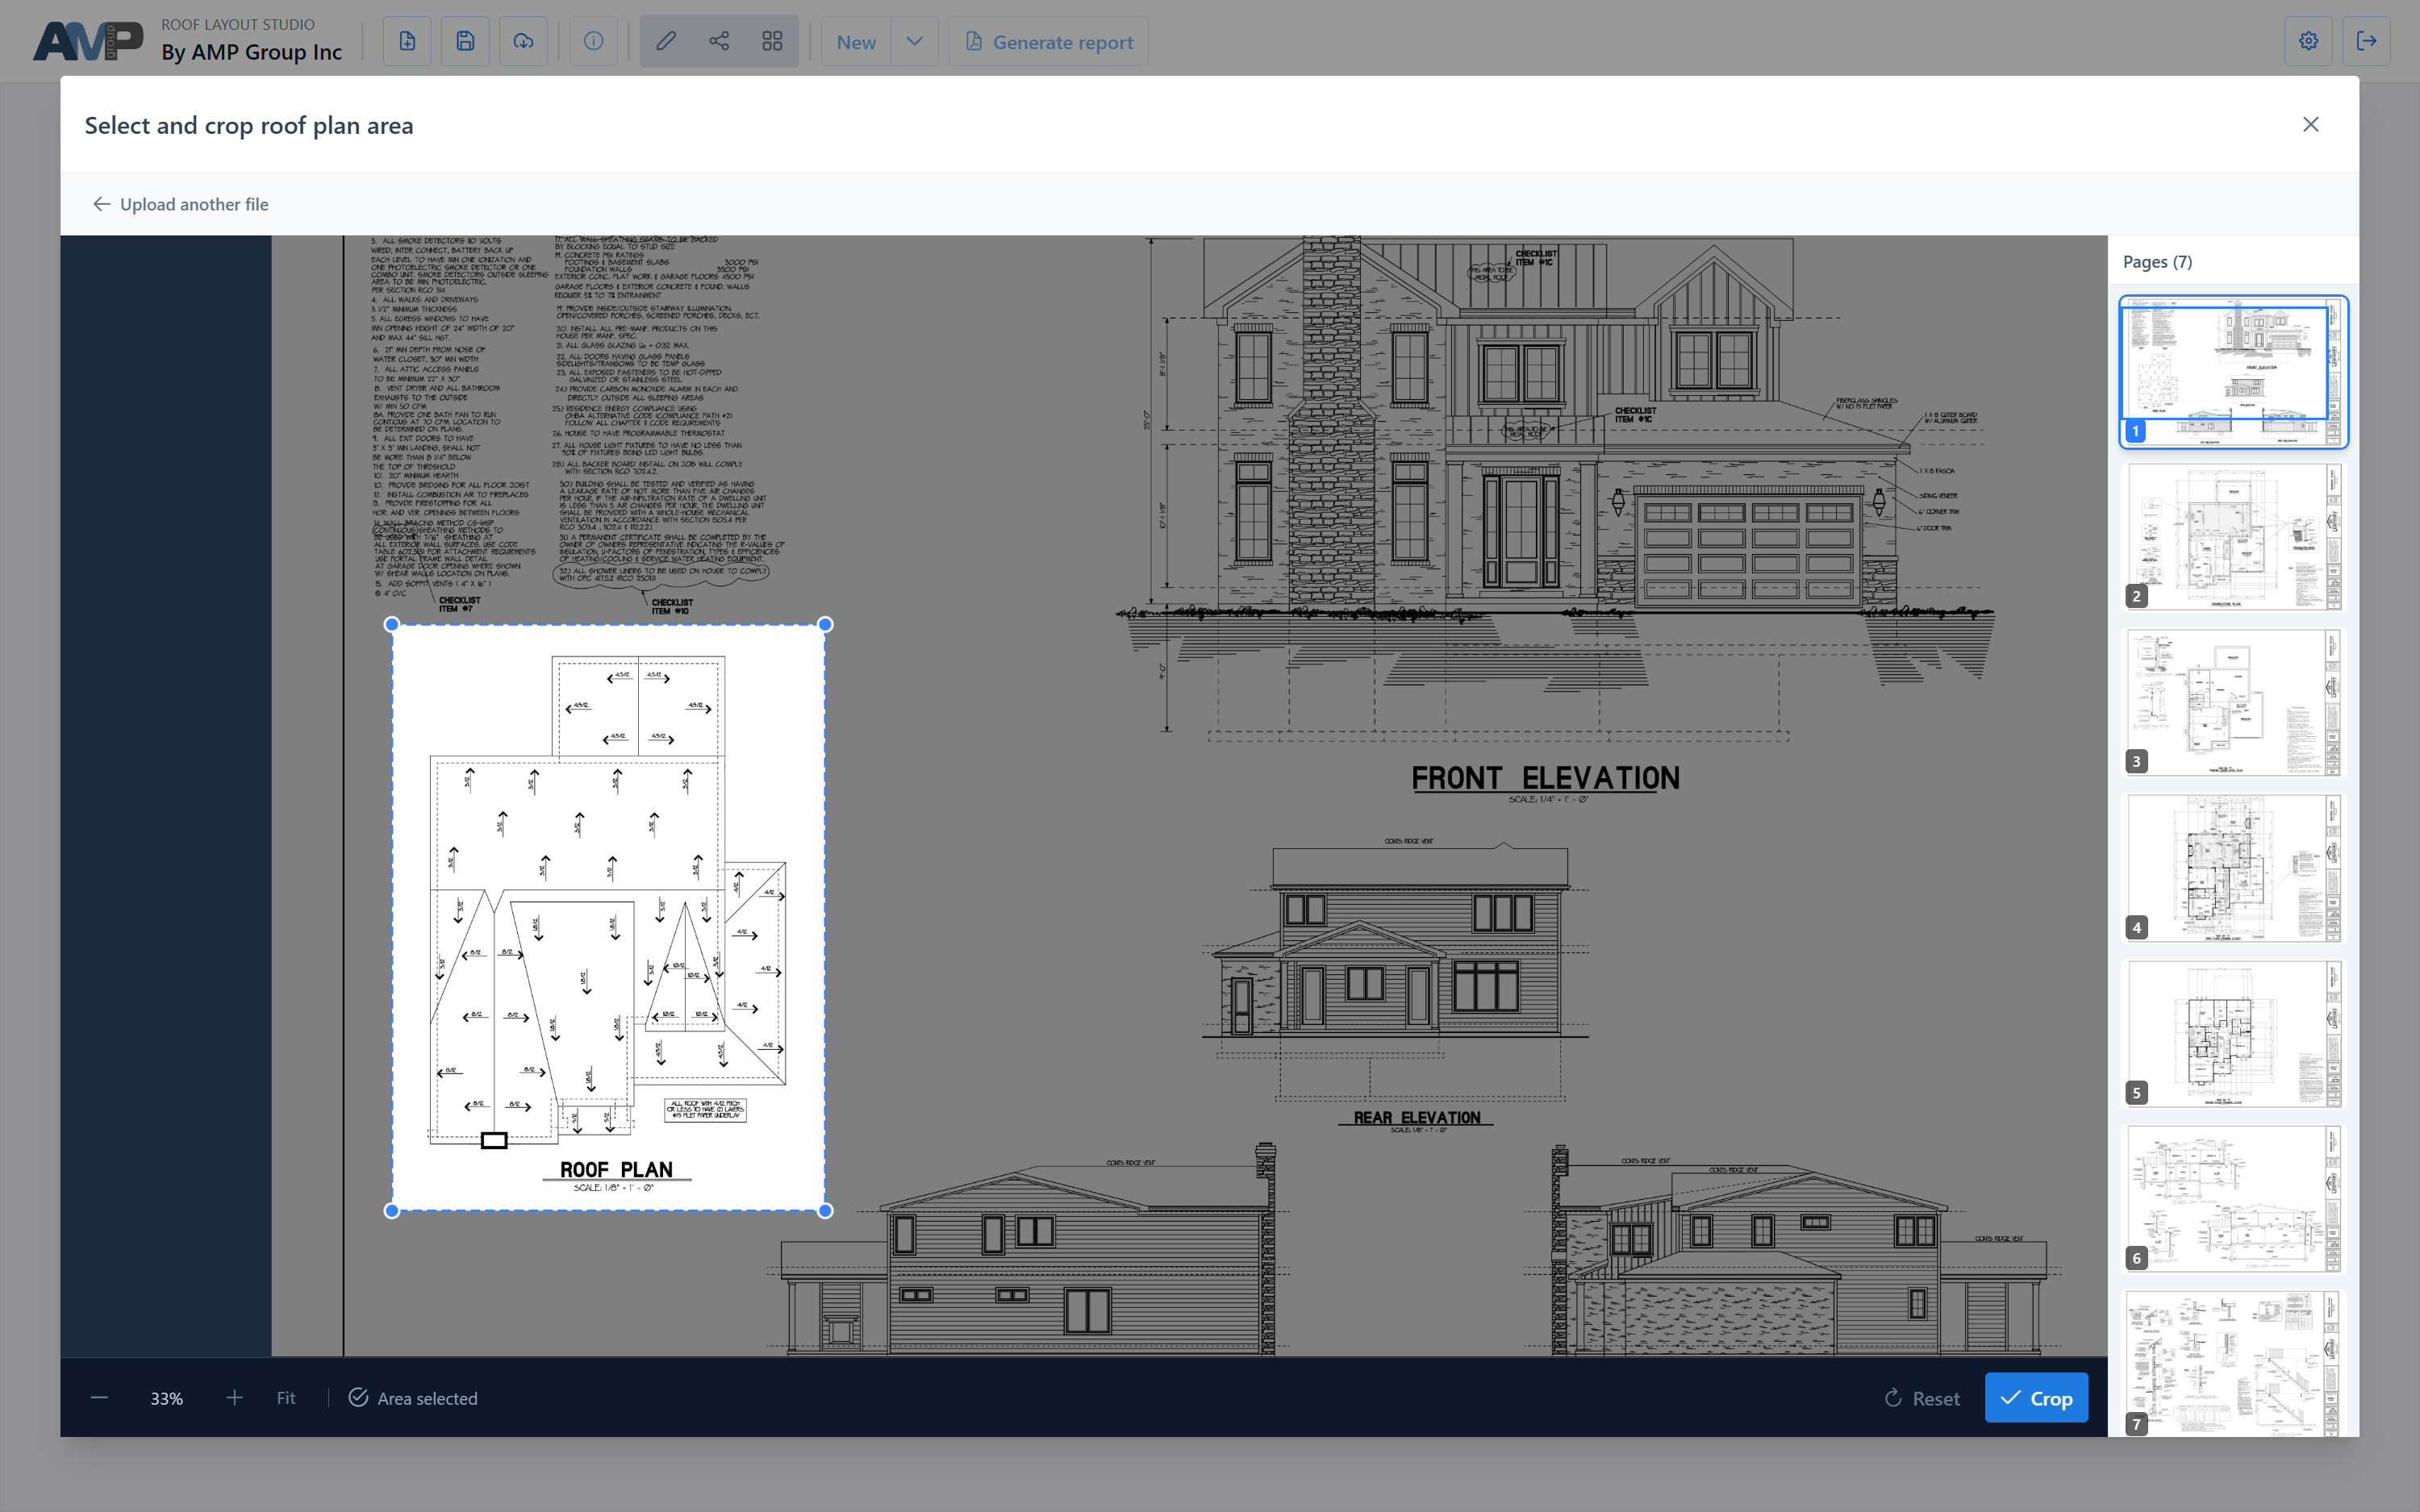2420x1512 pixels.
Task: Select page 3 thumbnail
Action: 2234,702
